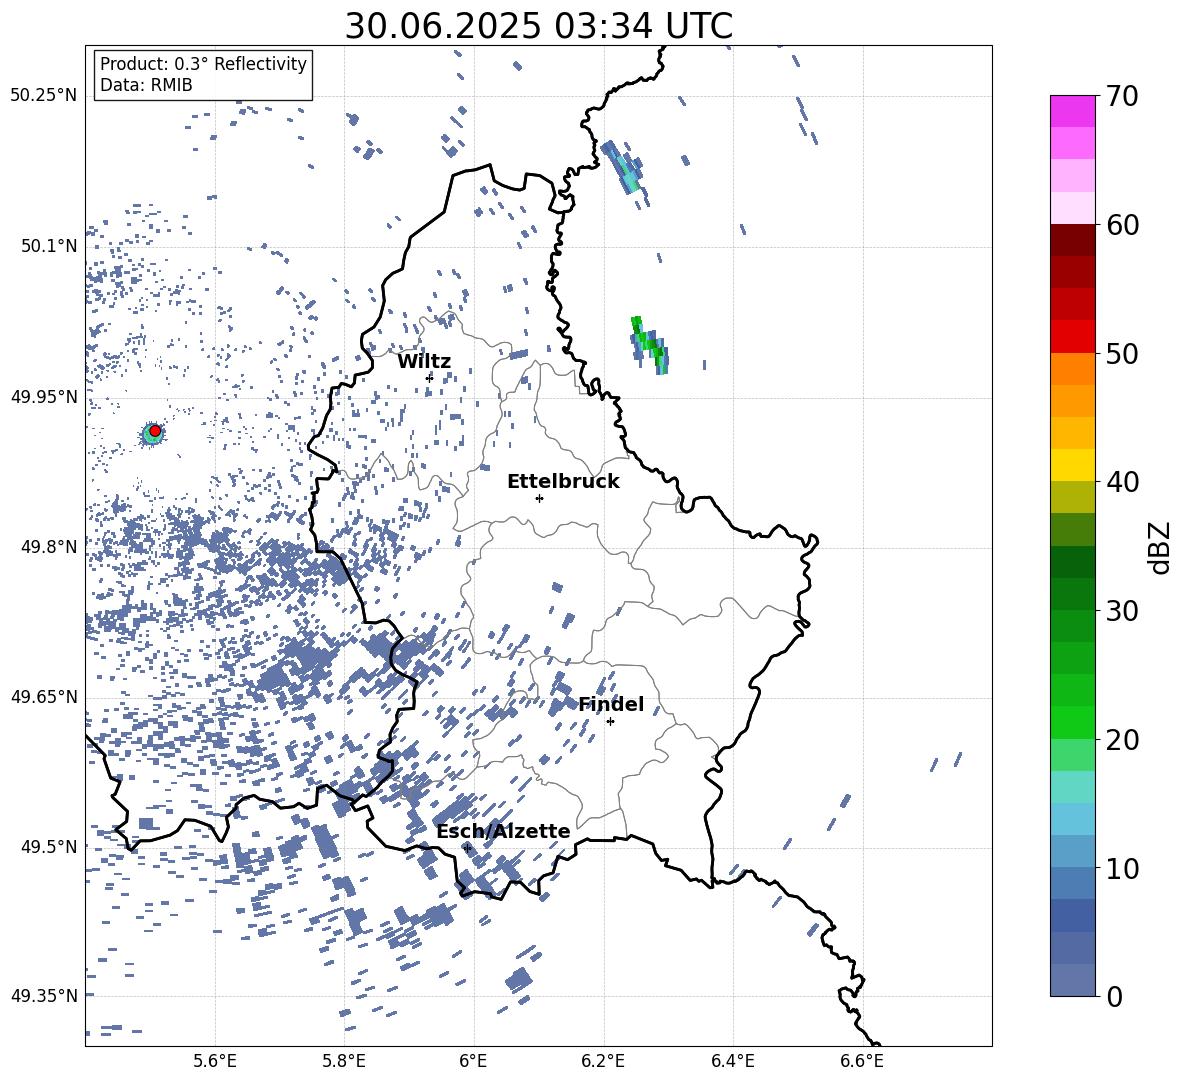Click the 70 colorbar tick label
Screen dimensions: 1184x1081
click(x=1122, y=97)
